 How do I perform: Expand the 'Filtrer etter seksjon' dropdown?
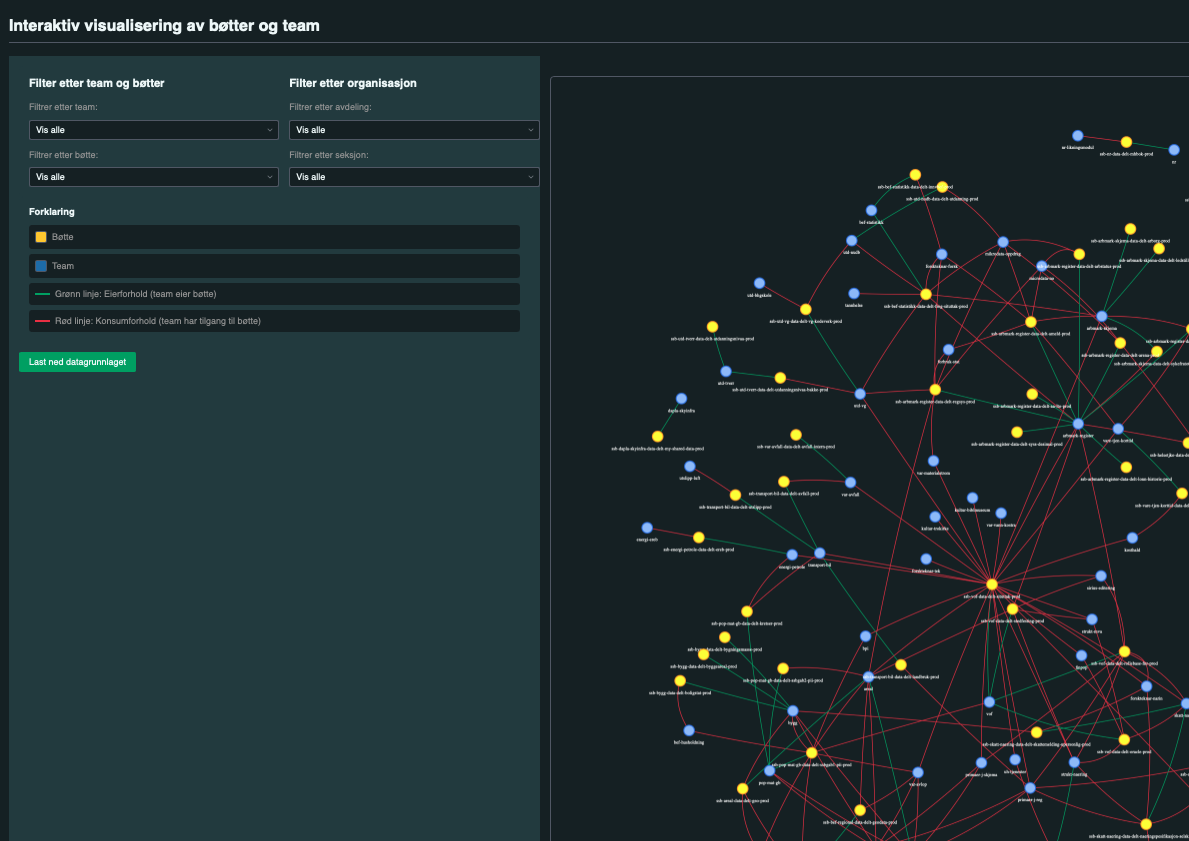click(414, 177)
